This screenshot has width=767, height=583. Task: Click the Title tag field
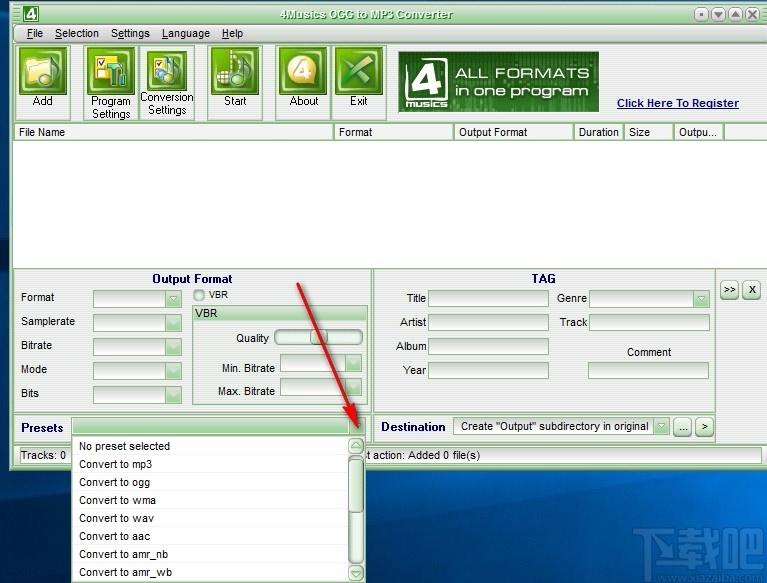[488, 298]
